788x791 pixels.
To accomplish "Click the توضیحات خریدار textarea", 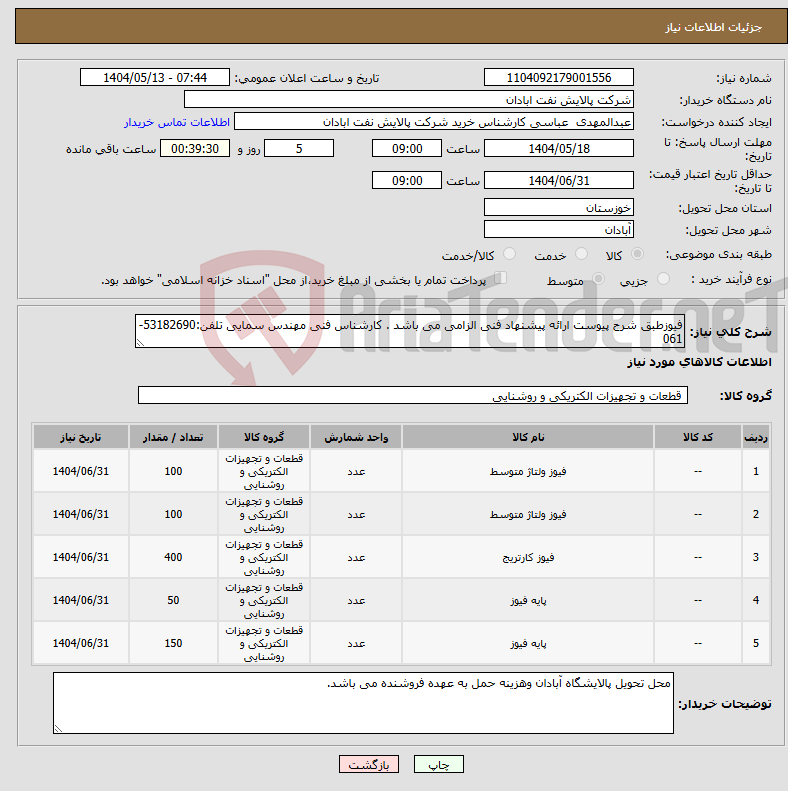I will (x=363, y=703).
